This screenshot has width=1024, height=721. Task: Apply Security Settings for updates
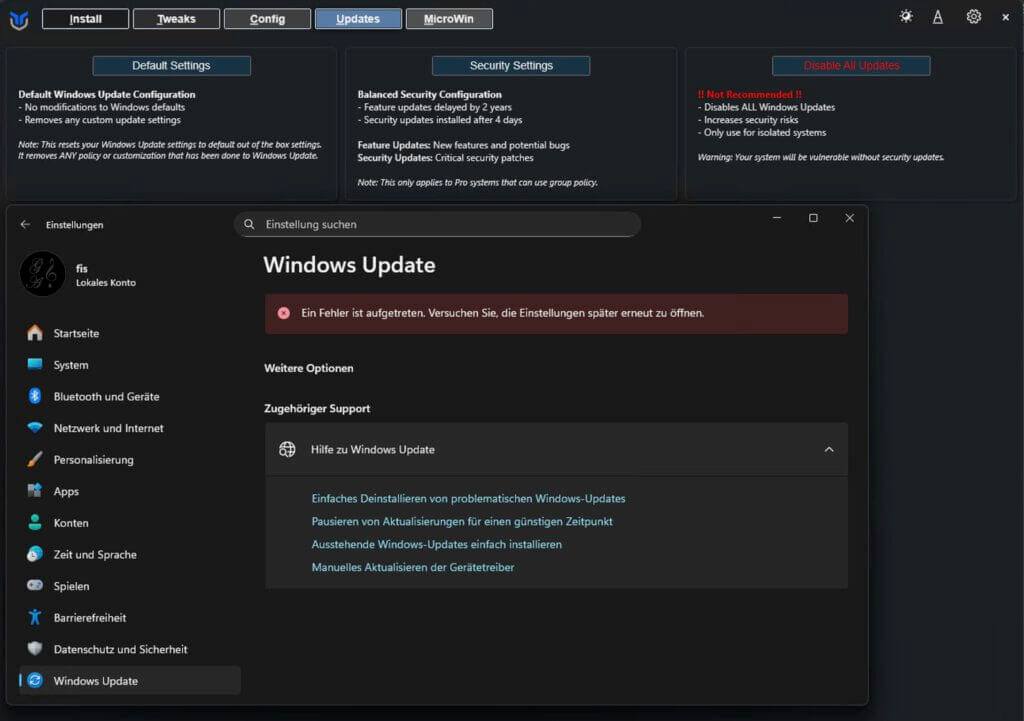click(x=511, y=65)
